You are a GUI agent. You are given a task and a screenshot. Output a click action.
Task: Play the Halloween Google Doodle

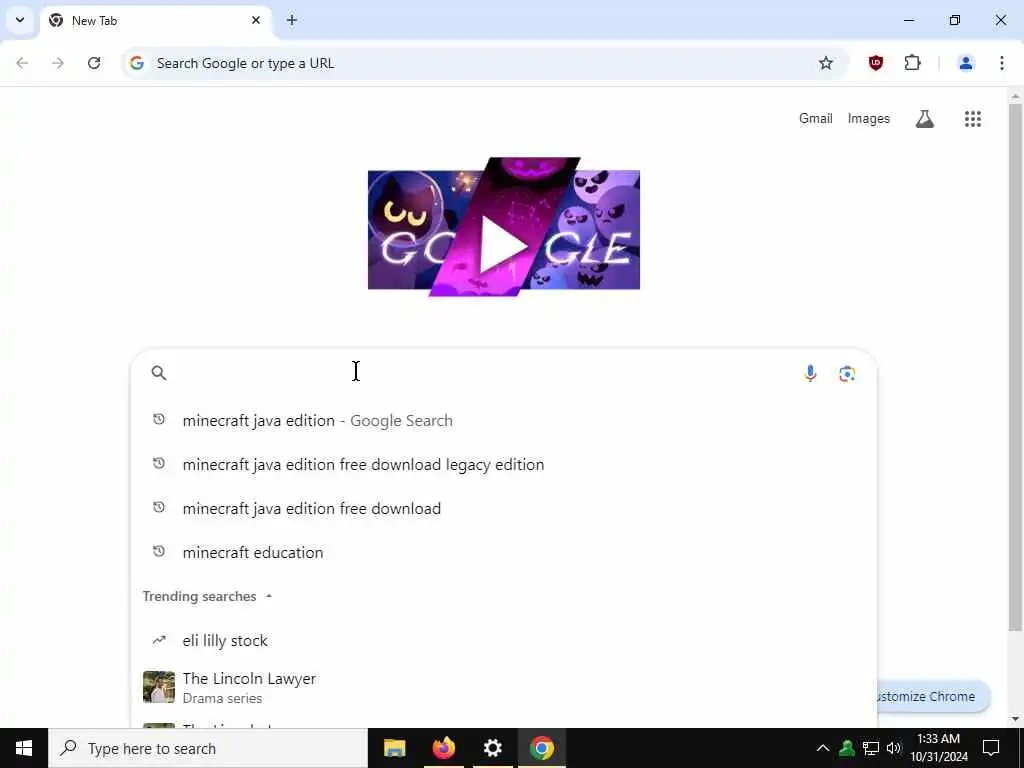tap(504, 227)
